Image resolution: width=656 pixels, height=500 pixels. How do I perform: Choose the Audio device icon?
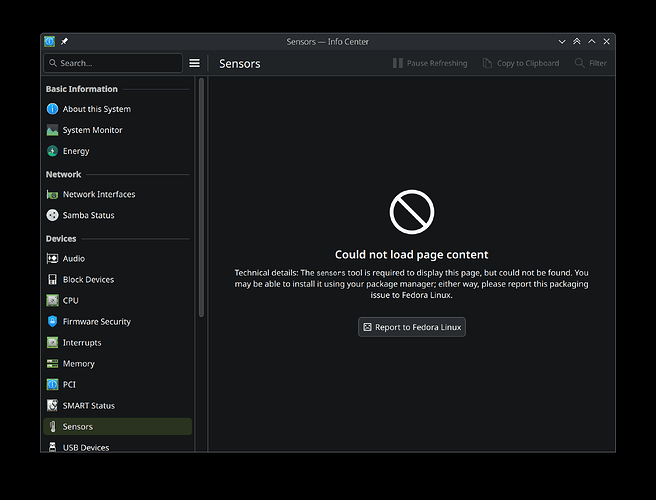click(x=52, y=259)
